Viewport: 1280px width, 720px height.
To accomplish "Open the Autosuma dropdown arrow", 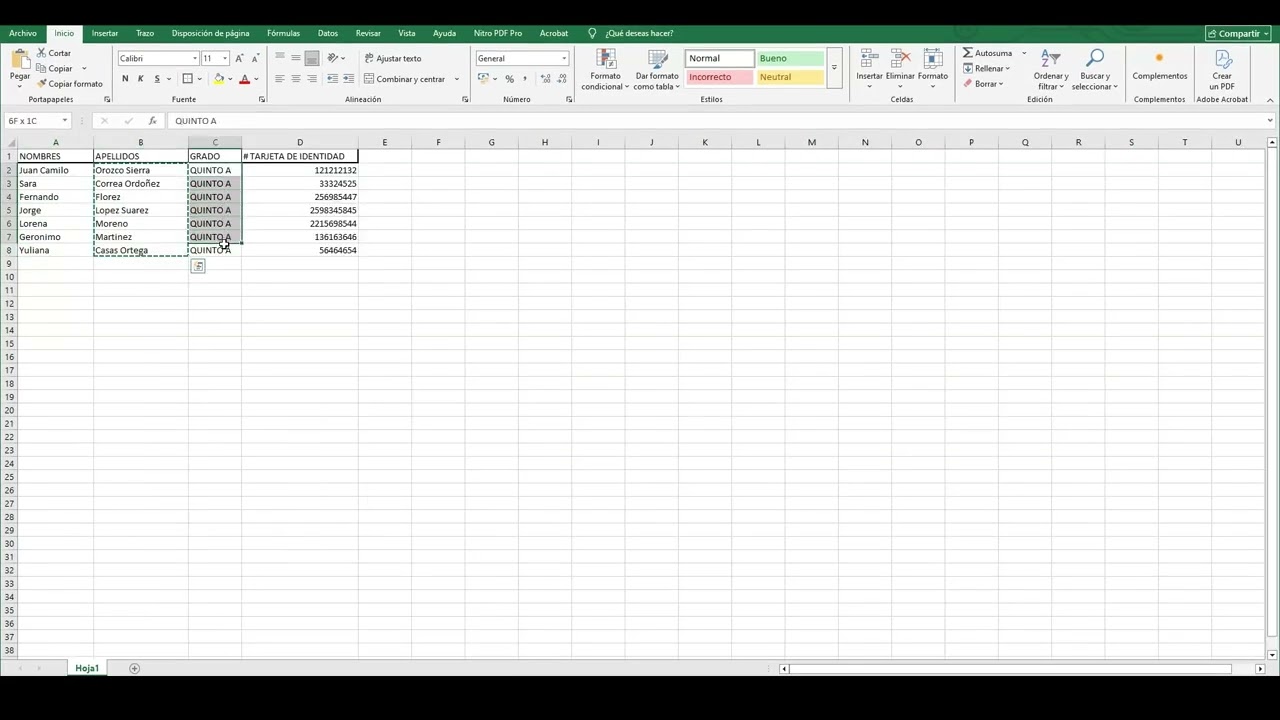I will 1024,53.
